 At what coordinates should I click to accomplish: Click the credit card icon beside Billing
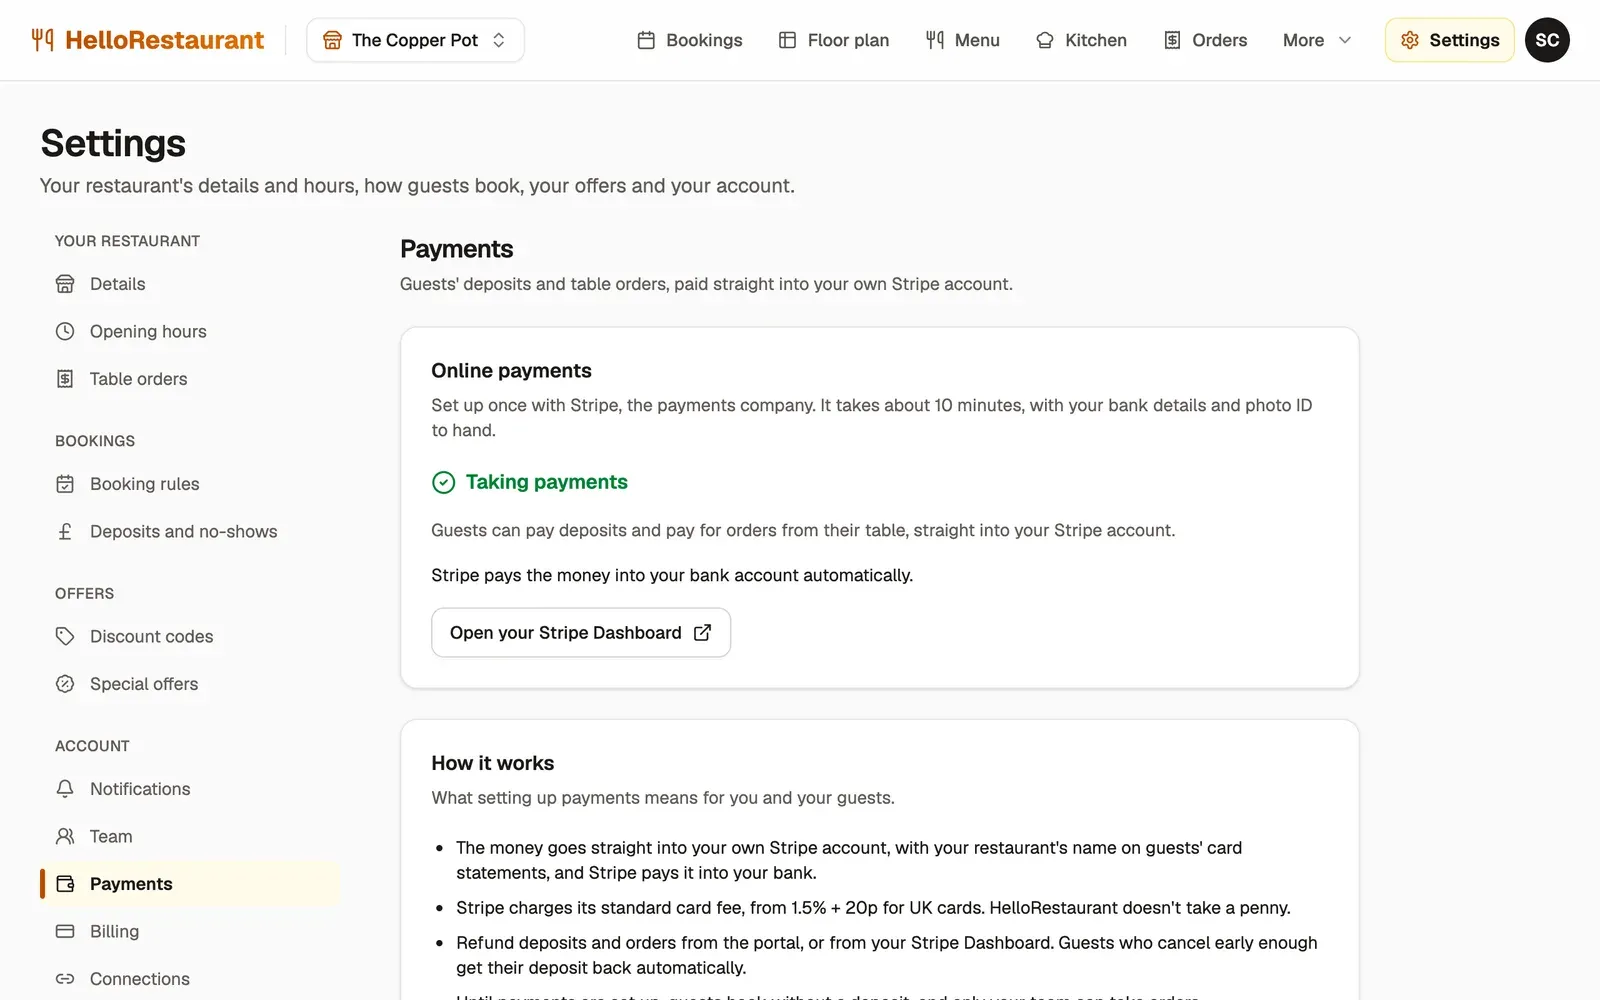pos(65,931)
